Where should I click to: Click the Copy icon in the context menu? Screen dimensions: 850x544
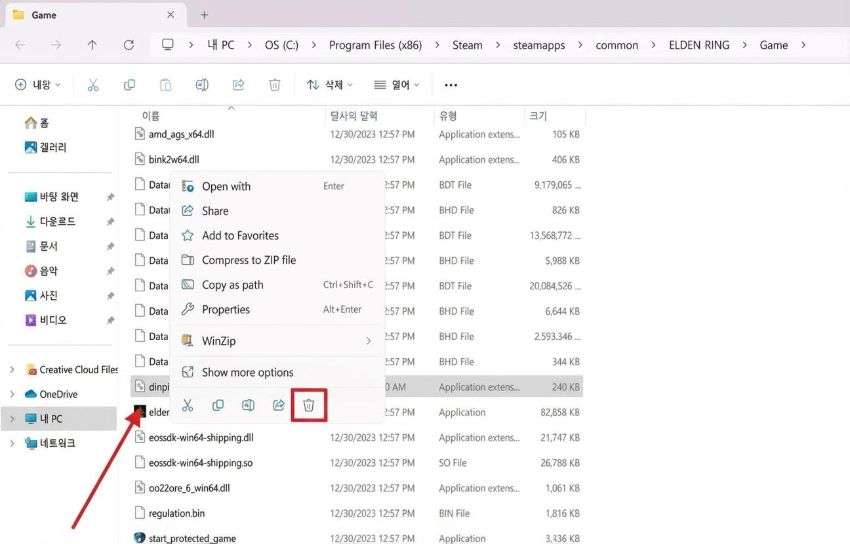(218, 405)
